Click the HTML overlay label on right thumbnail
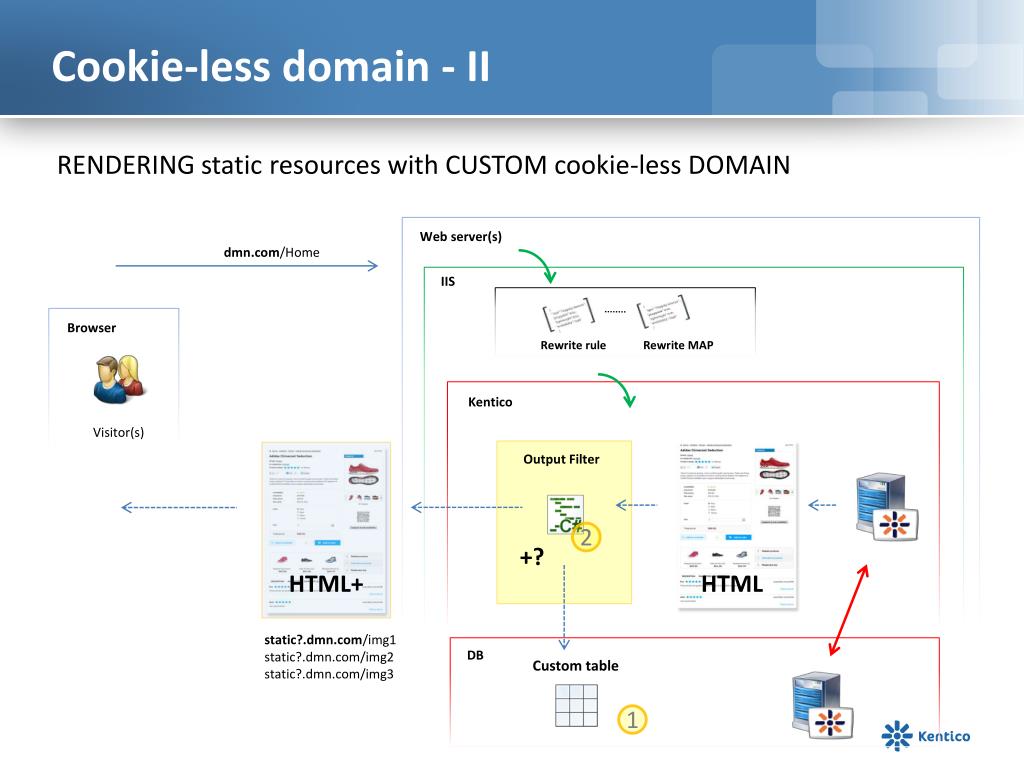The image size is (1024, 768). point(732,584)
